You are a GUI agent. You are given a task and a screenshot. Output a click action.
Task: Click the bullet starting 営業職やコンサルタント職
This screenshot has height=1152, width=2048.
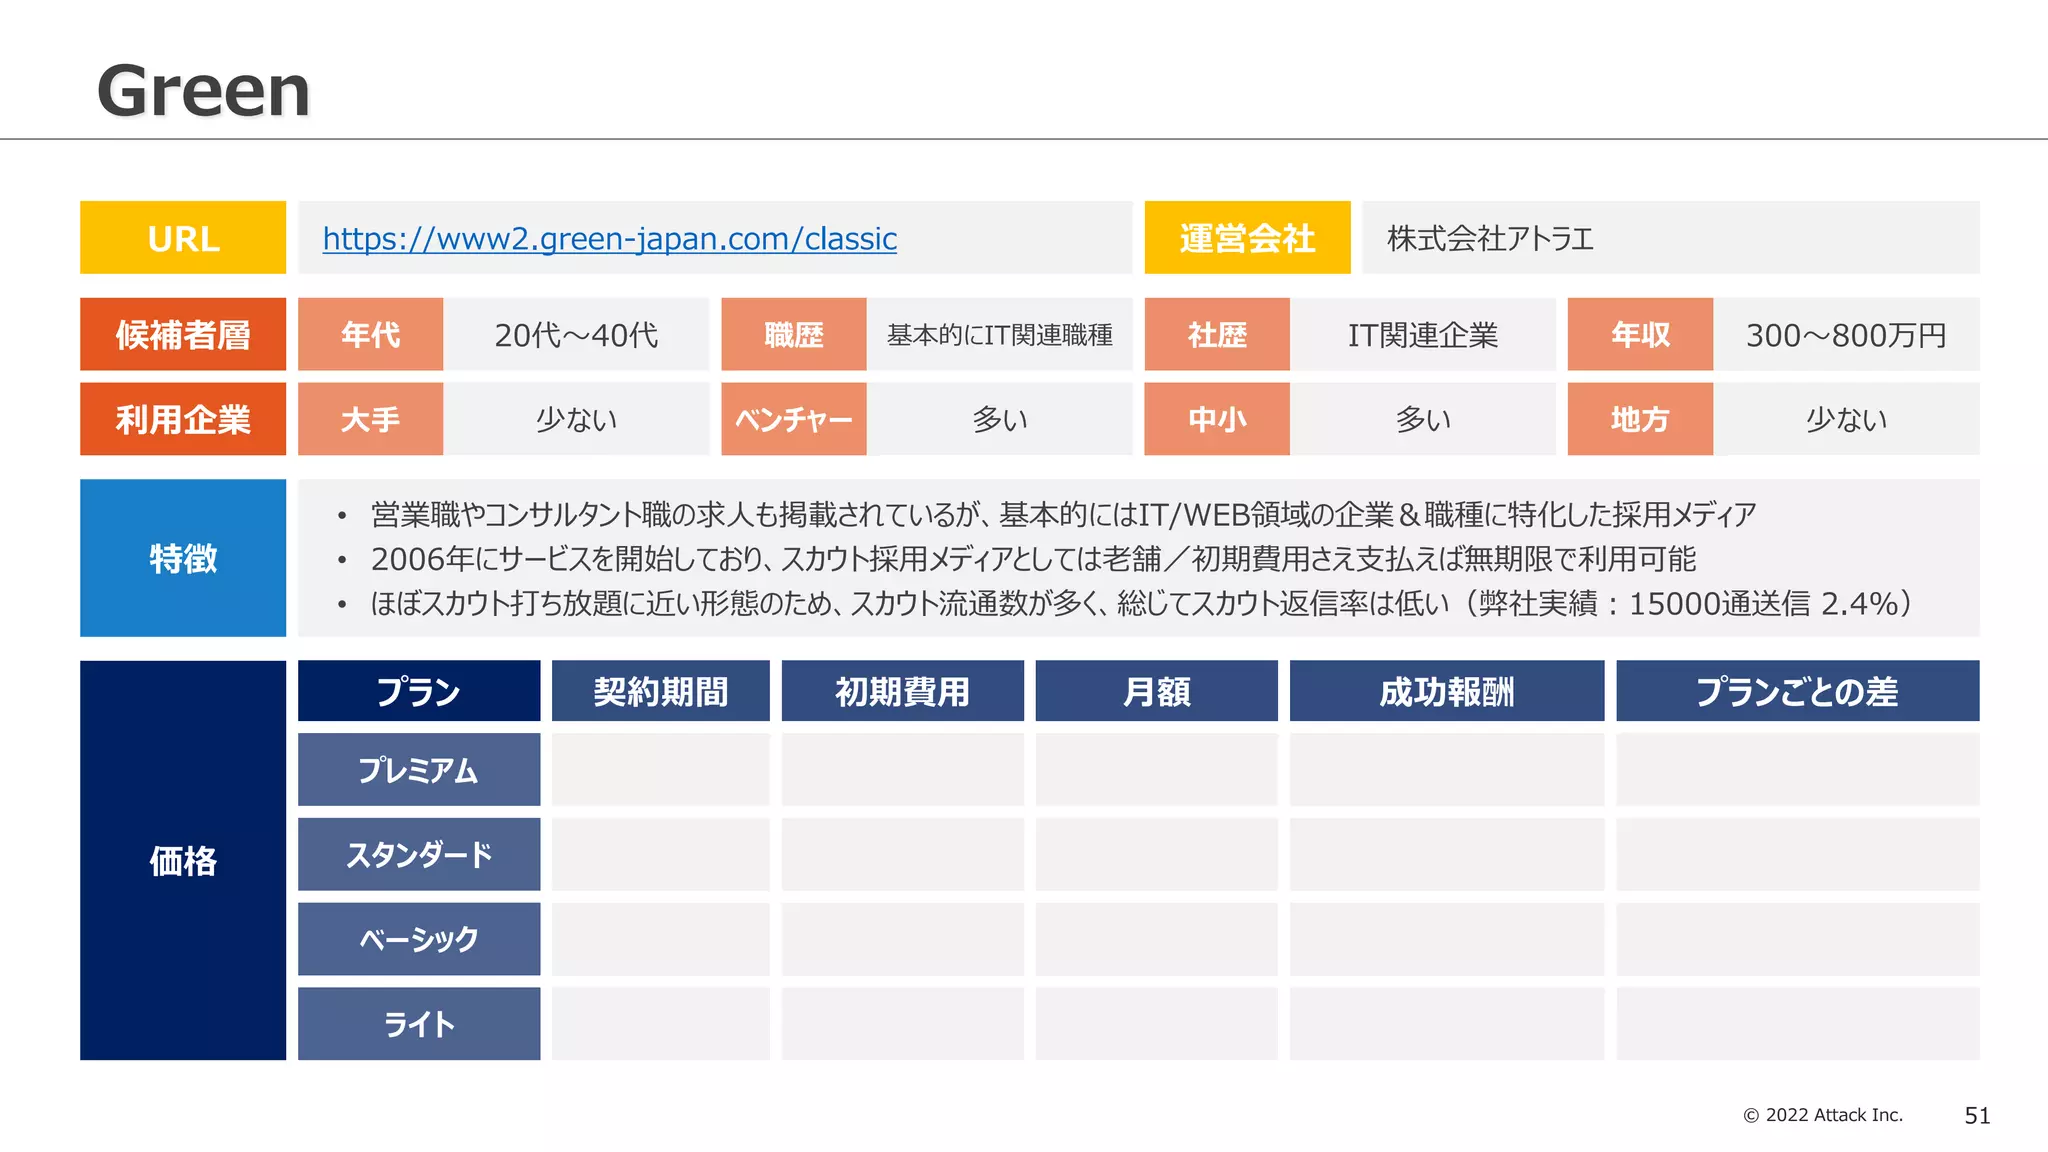click(1063, 514)
